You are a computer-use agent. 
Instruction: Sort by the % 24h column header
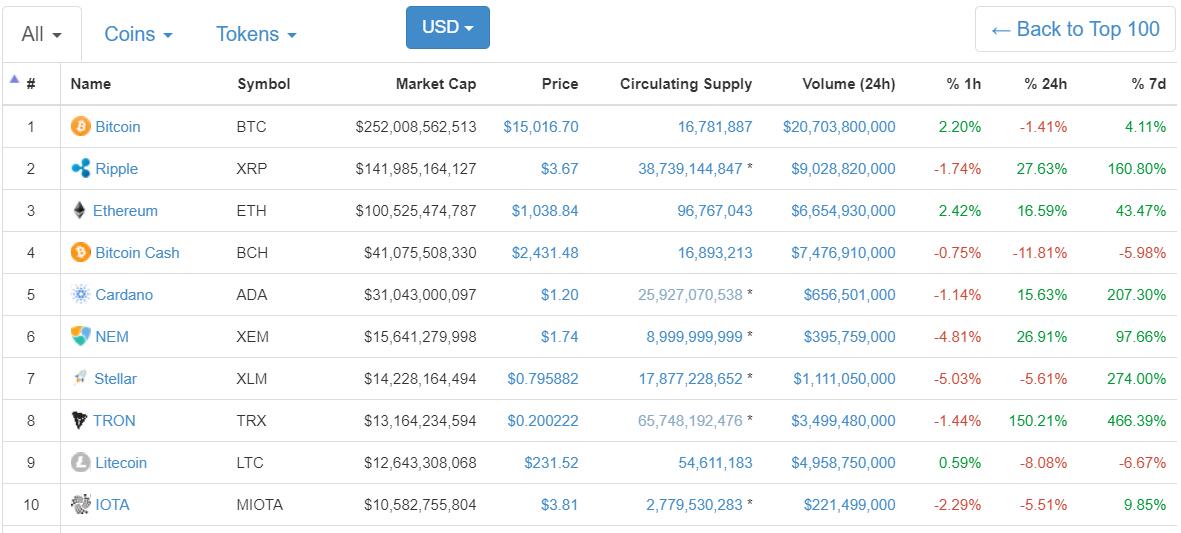click(1045, 84)
